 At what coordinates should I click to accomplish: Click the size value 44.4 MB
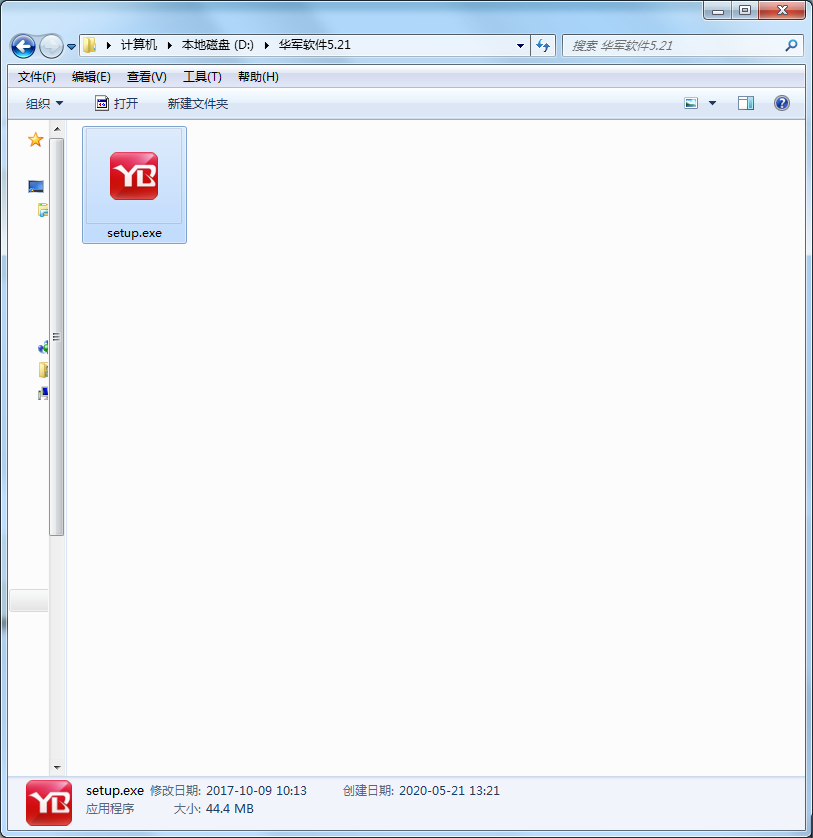tap(230, 809)
